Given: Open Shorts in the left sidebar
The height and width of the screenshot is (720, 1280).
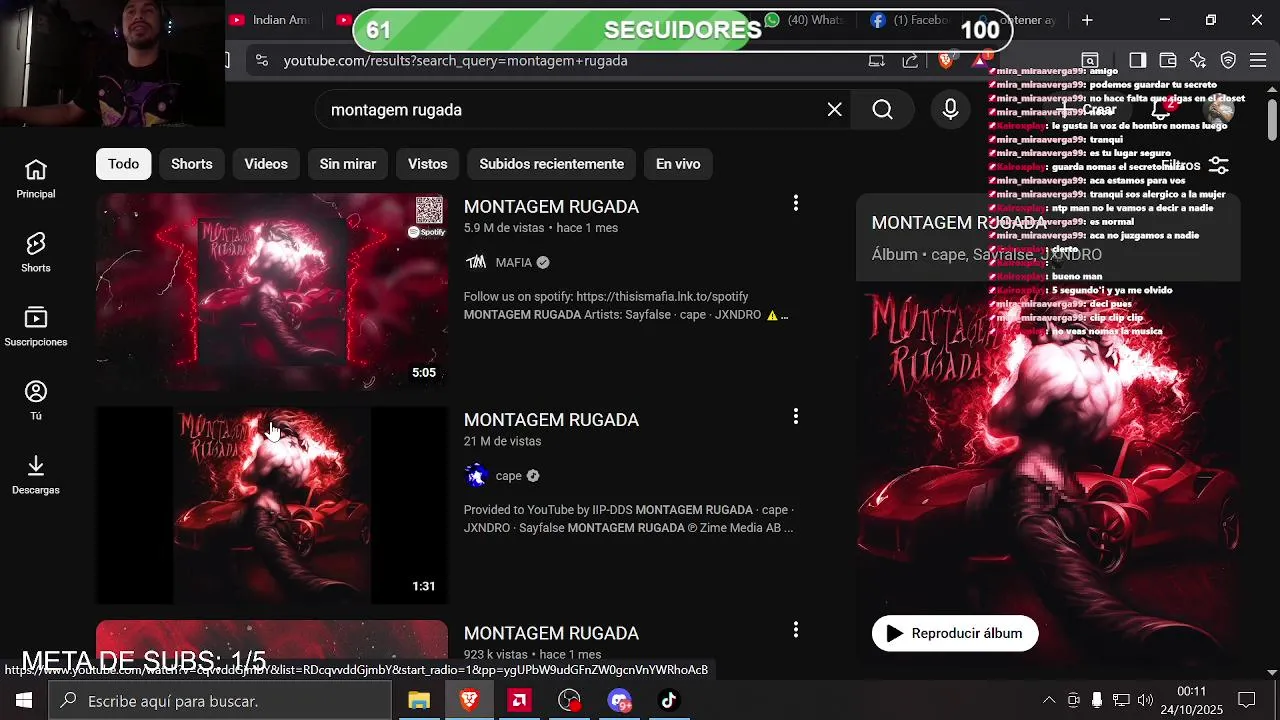Looking at the screenshot, I should point(36,253).
